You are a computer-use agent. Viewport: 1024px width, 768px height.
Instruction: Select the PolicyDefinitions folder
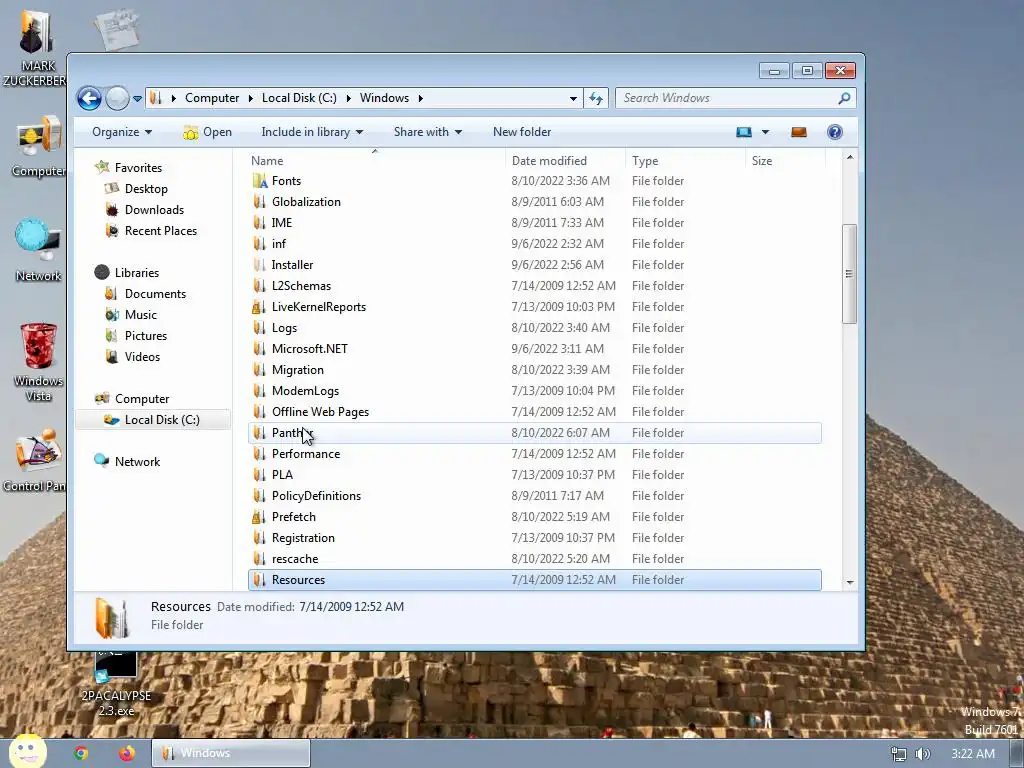click(316, 496)
